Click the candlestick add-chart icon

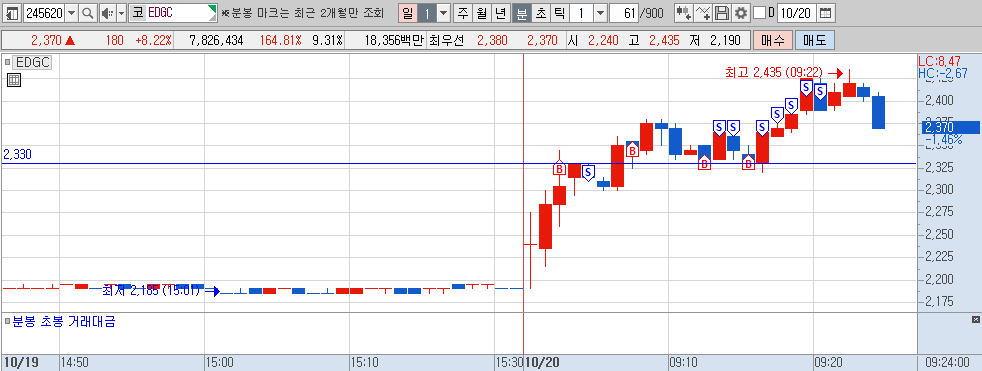[683, 13]
